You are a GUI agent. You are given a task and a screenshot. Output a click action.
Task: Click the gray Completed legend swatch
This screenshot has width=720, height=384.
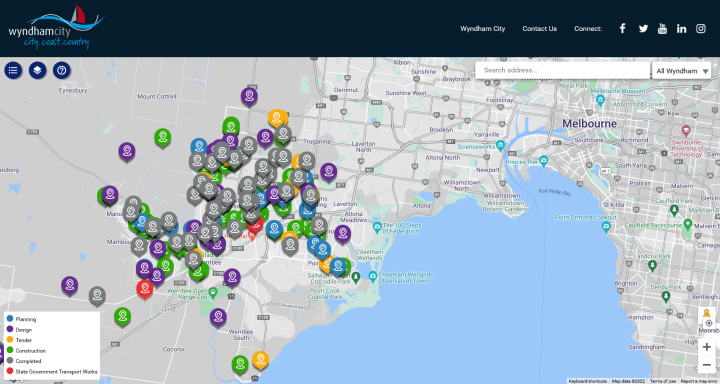point(10,361)
